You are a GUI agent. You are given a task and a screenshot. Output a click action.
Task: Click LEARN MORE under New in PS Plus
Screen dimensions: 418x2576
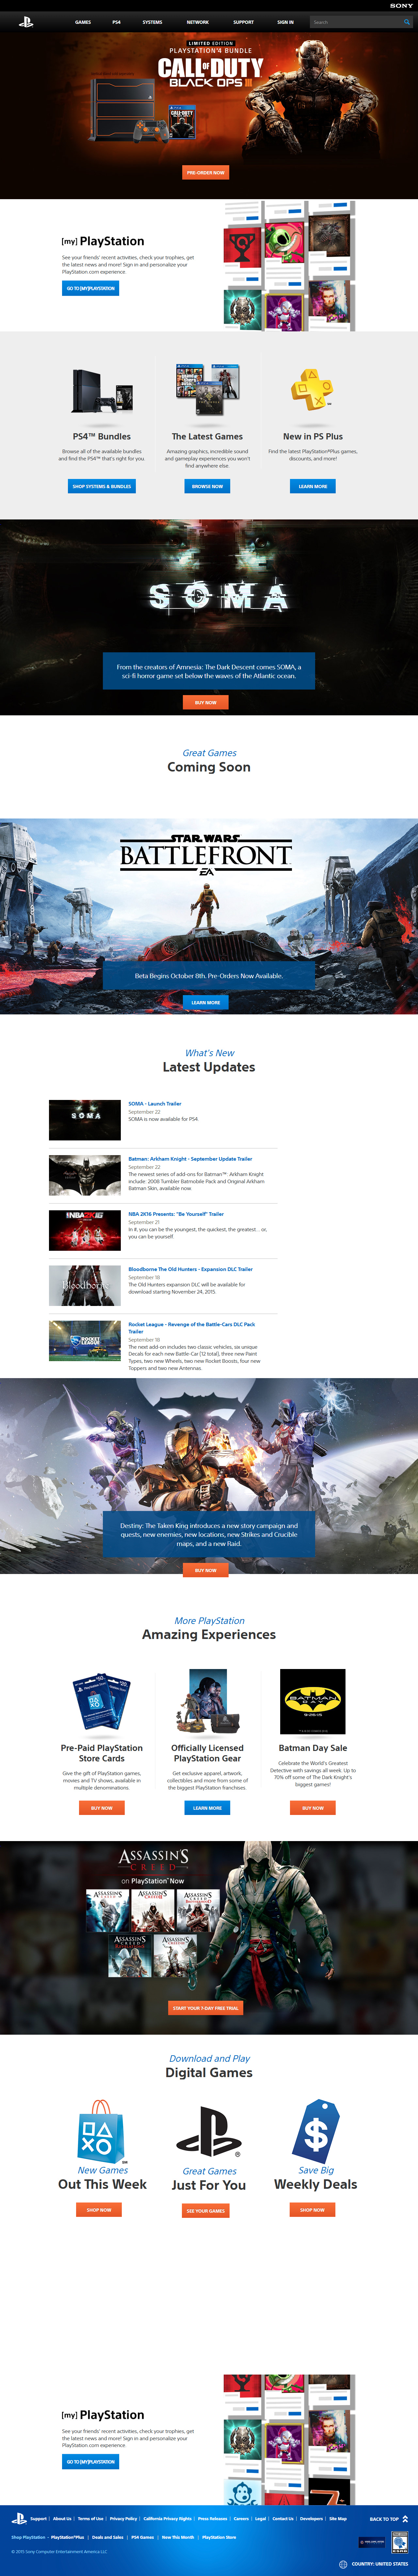pos(313,486)
